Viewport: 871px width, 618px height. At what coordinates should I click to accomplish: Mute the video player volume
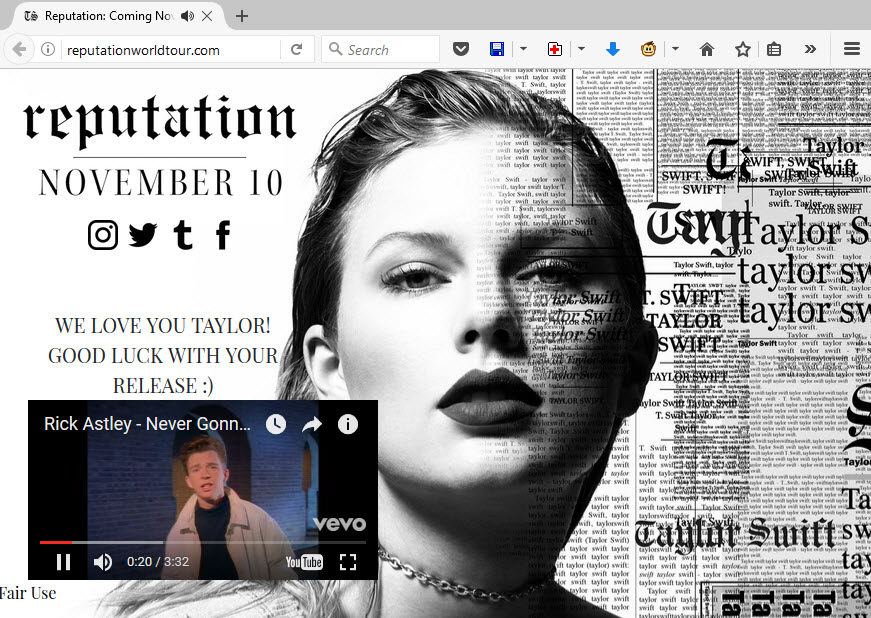[103, 562]
